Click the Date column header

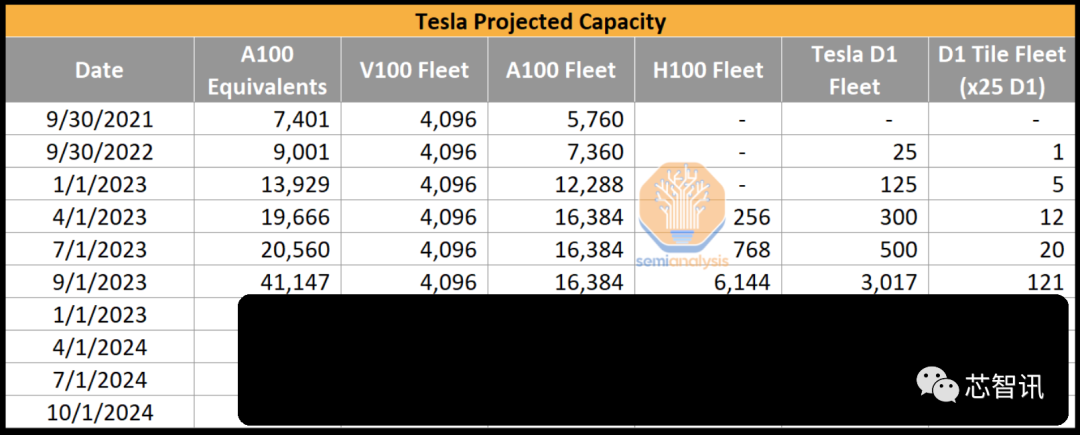point(100,70)
